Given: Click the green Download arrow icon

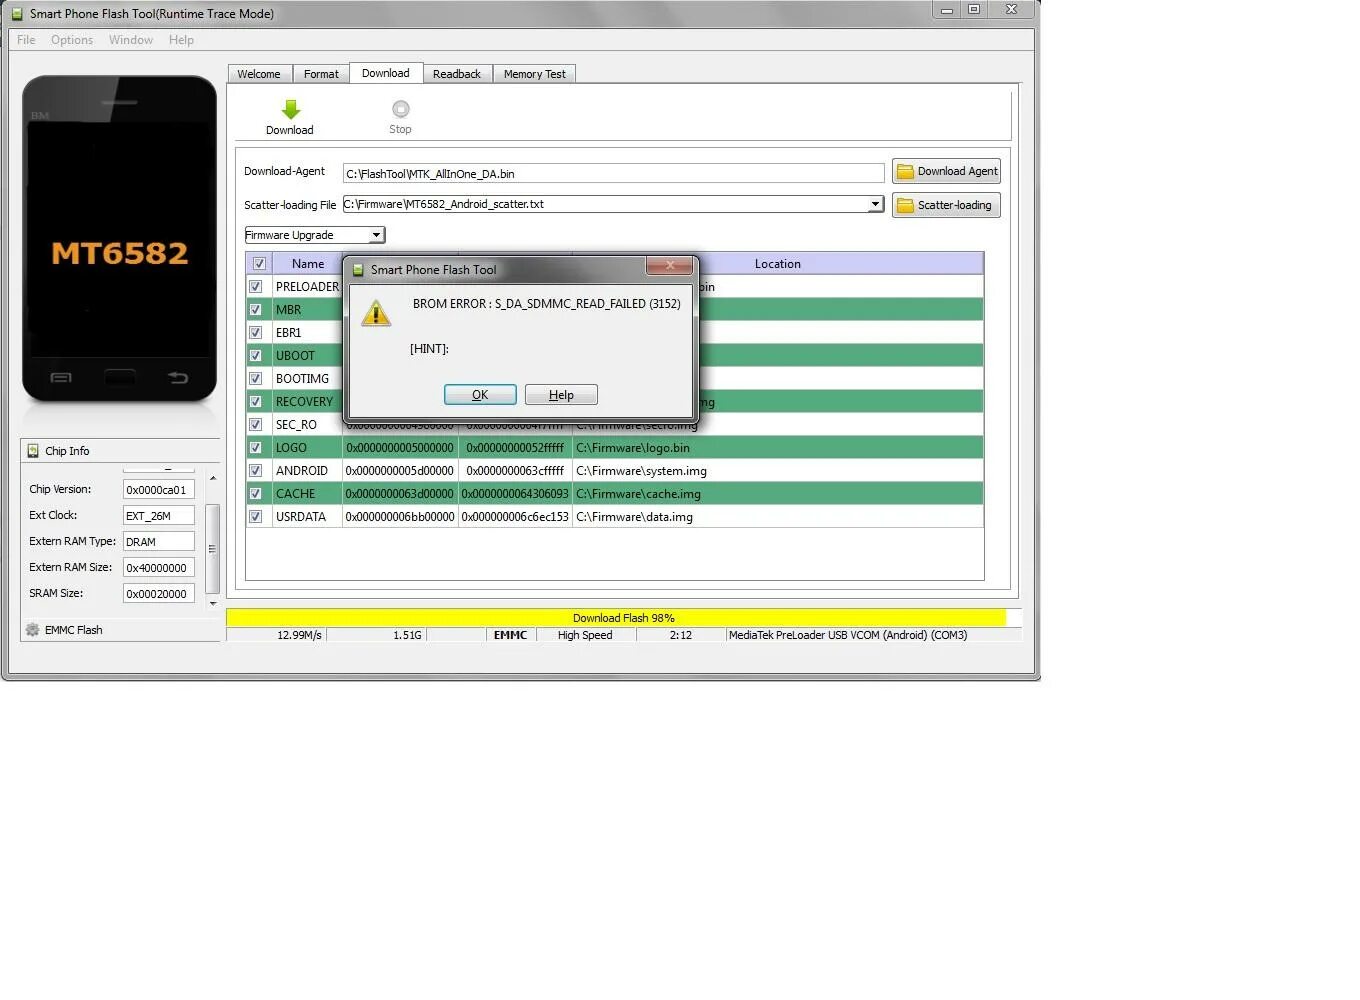Looking at the screenshot, I should 290,109.
